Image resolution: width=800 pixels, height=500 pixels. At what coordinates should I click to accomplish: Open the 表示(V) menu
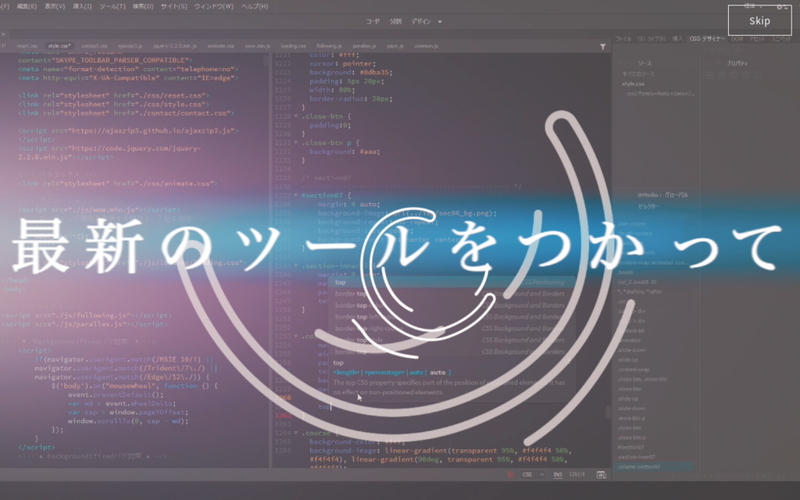pos(55,7)
